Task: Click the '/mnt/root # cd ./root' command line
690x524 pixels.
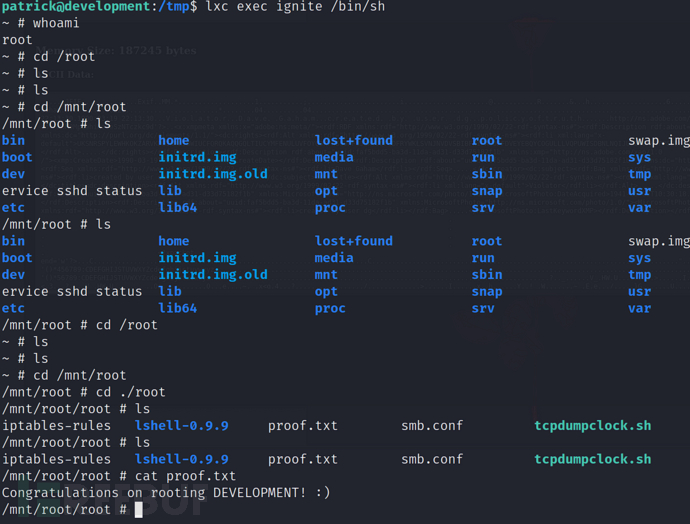Action: [84, 392]
